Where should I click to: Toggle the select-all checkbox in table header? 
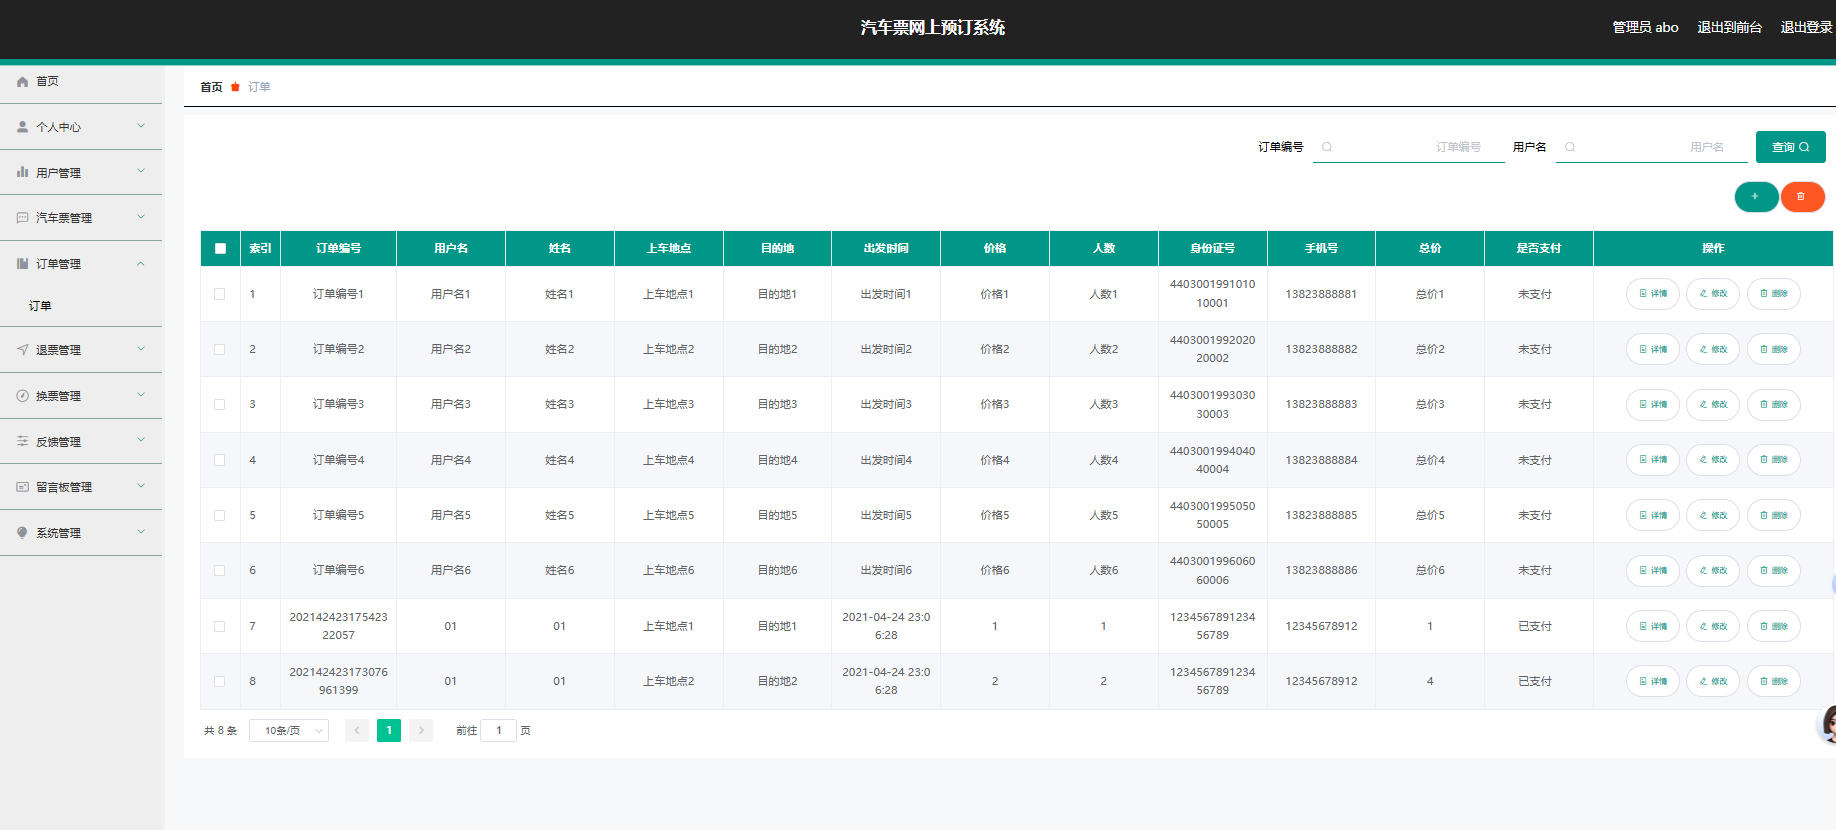220,249
